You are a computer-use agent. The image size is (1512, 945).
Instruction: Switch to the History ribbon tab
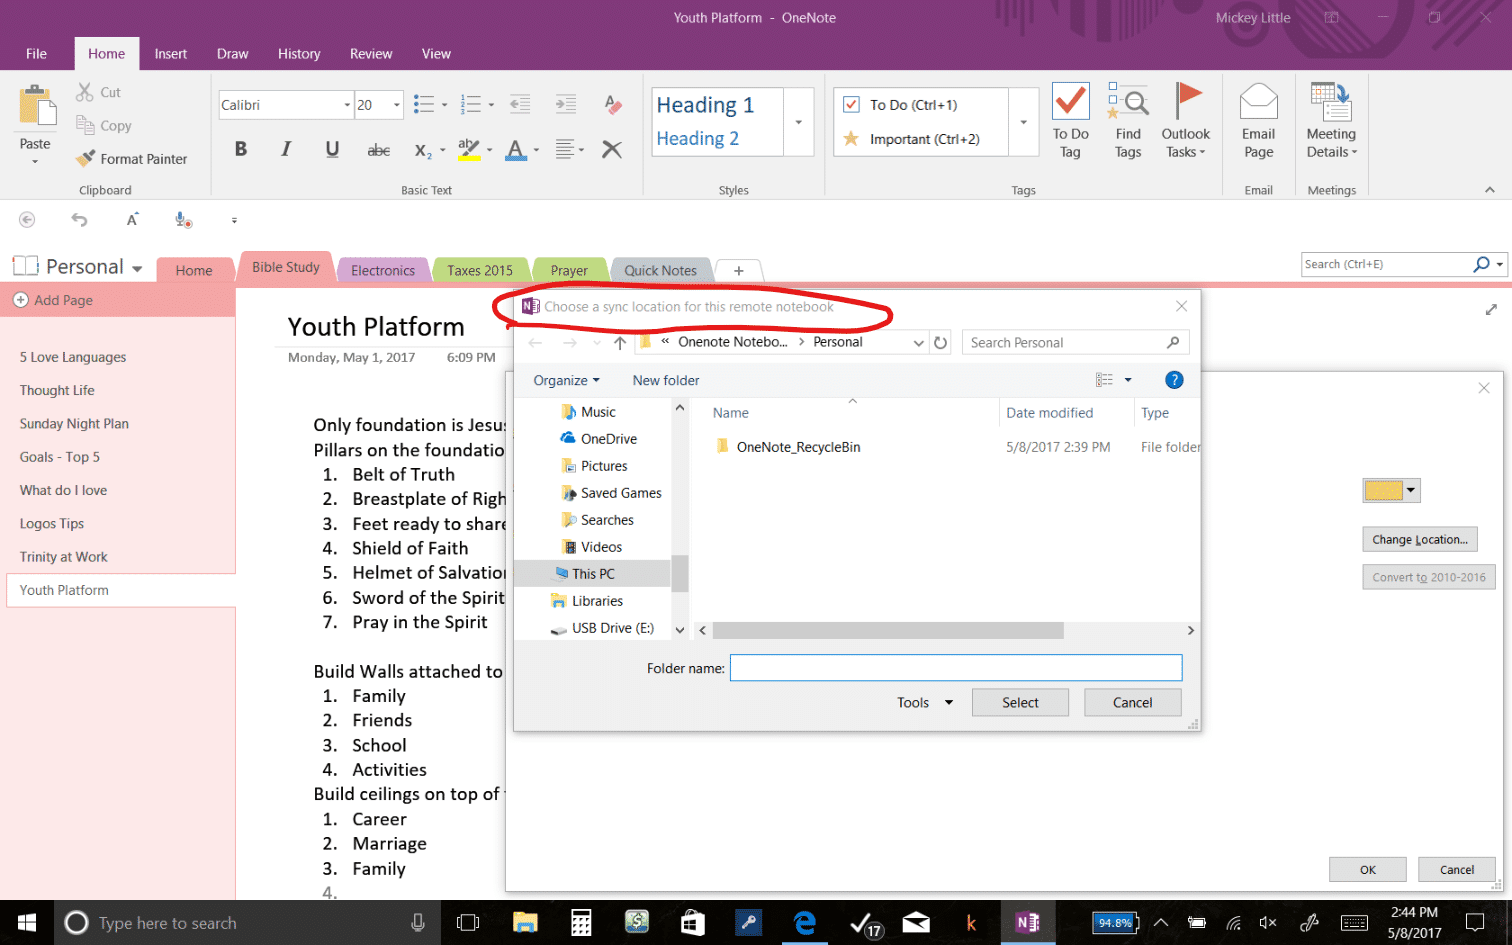point(299,54)
